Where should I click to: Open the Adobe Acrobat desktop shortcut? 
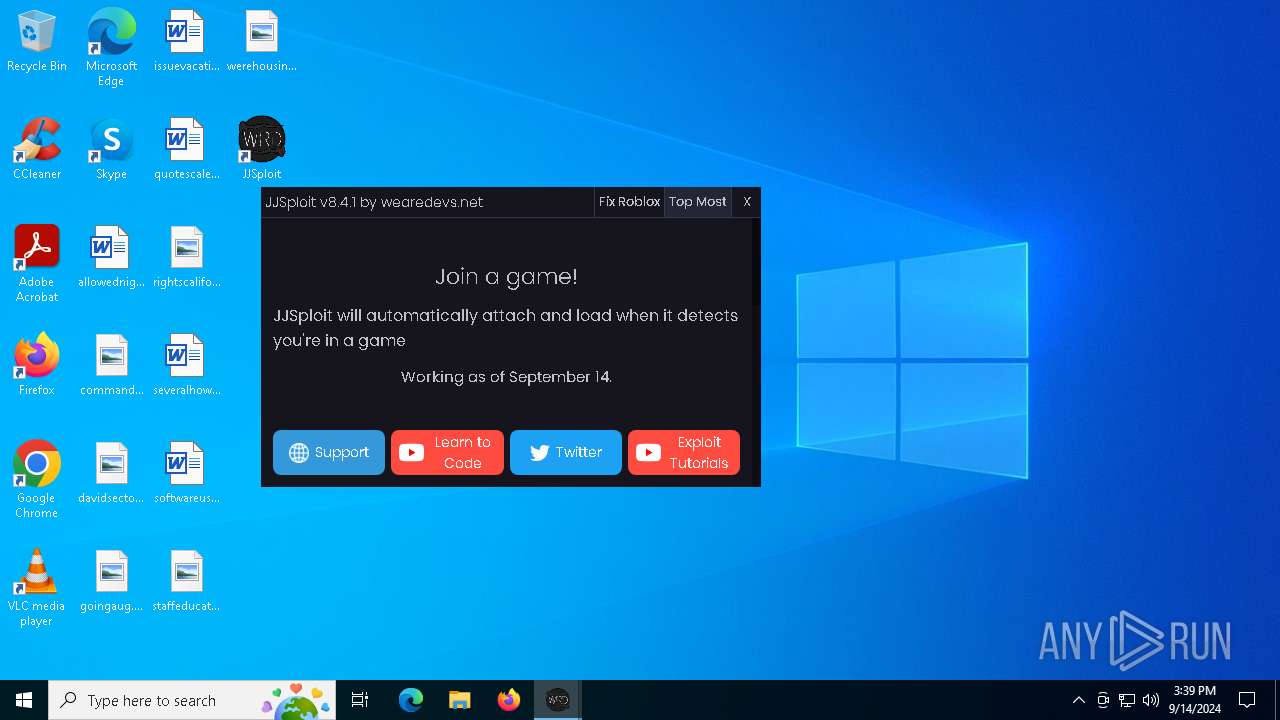pyautogui.click(x=37, y=264)
